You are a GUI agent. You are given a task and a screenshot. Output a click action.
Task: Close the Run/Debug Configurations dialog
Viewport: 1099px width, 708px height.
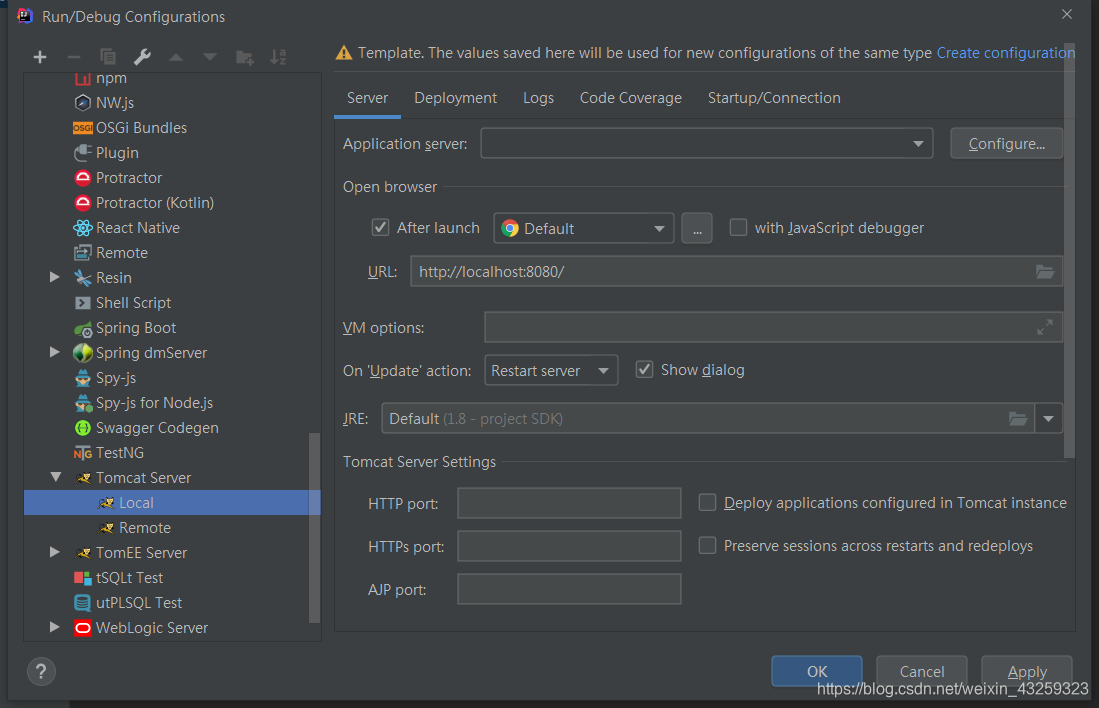click(1067, 15)
